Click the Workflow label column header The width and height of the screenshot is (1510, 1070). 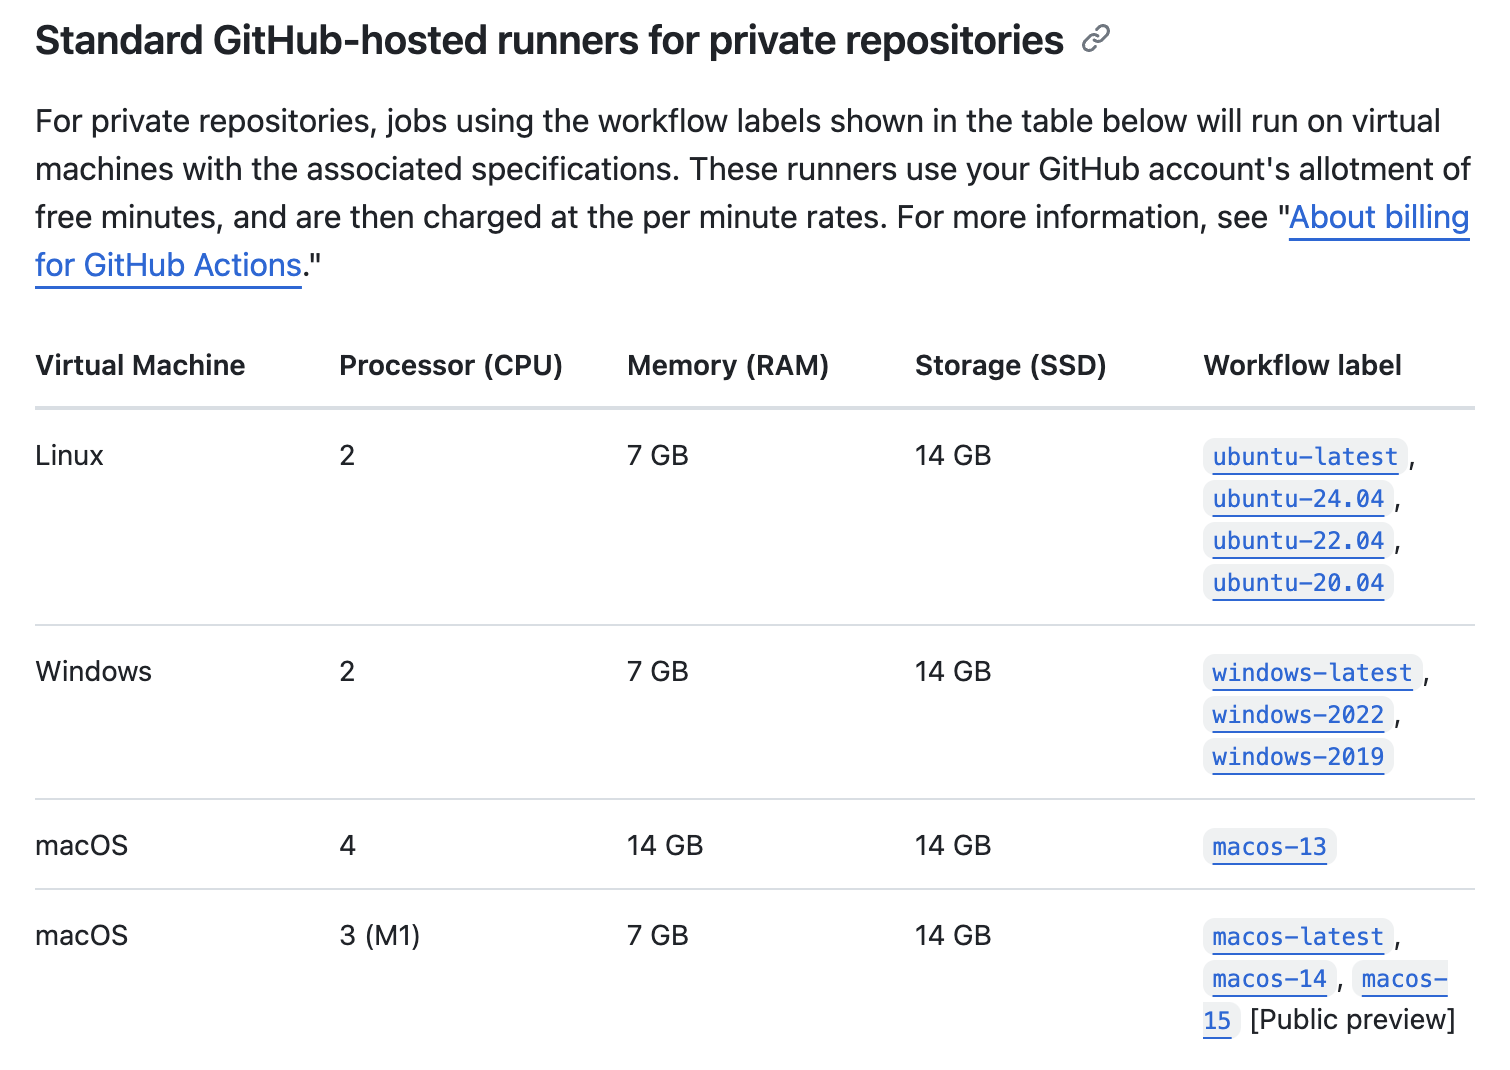[x=1302, y=366]
